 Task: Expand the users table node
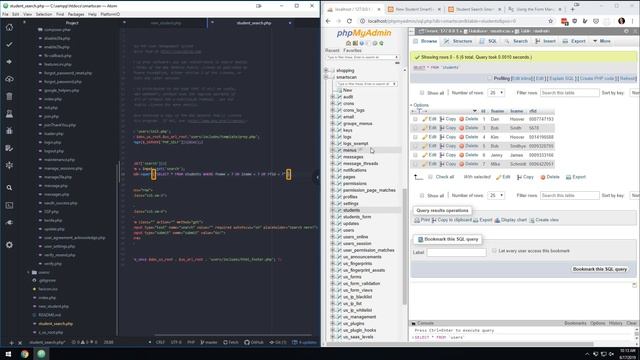(x=333, y=230)
